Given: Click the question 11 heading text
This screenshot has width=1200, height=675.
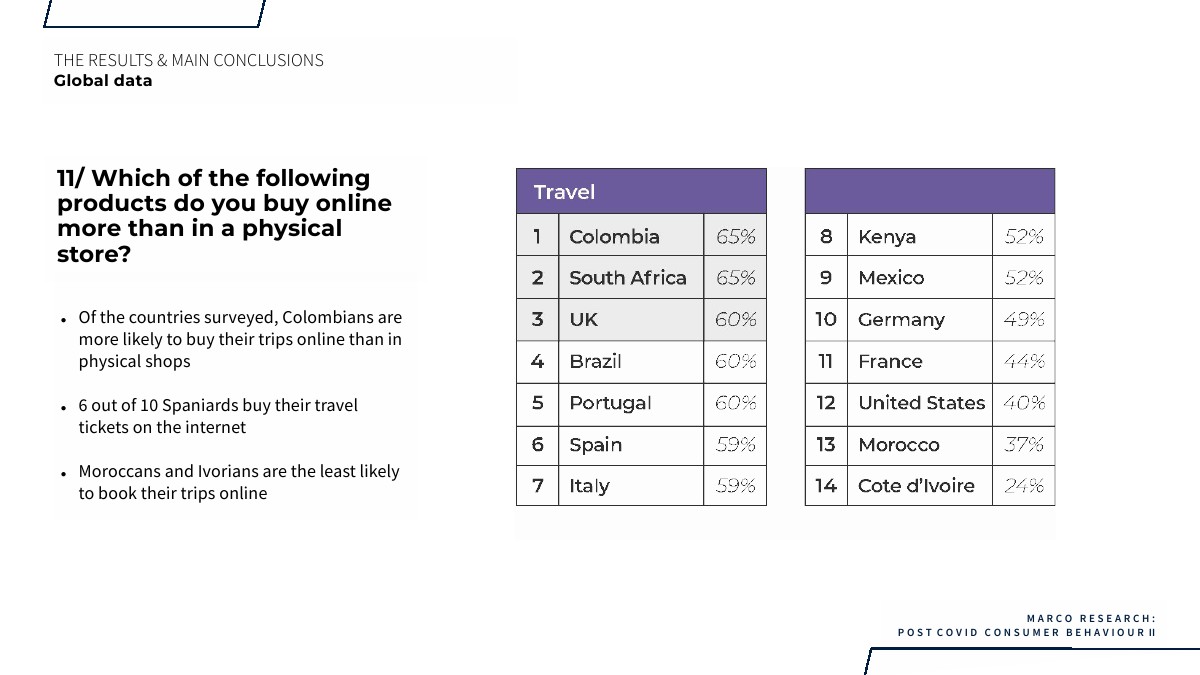Looking at the screenshot, I should coord(224,216).
